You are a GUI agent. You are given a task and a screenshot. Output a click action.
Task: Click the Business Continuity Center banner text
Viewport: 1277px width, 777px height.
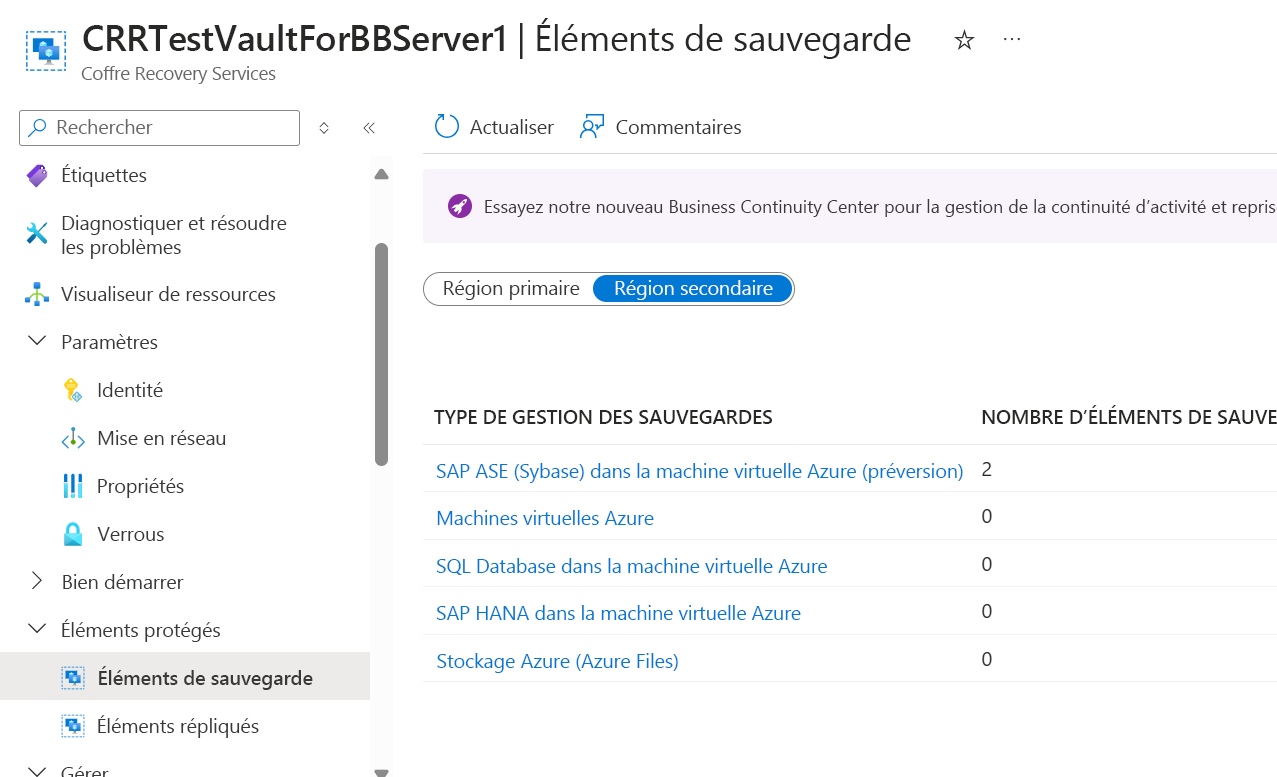tap(880, 207)
